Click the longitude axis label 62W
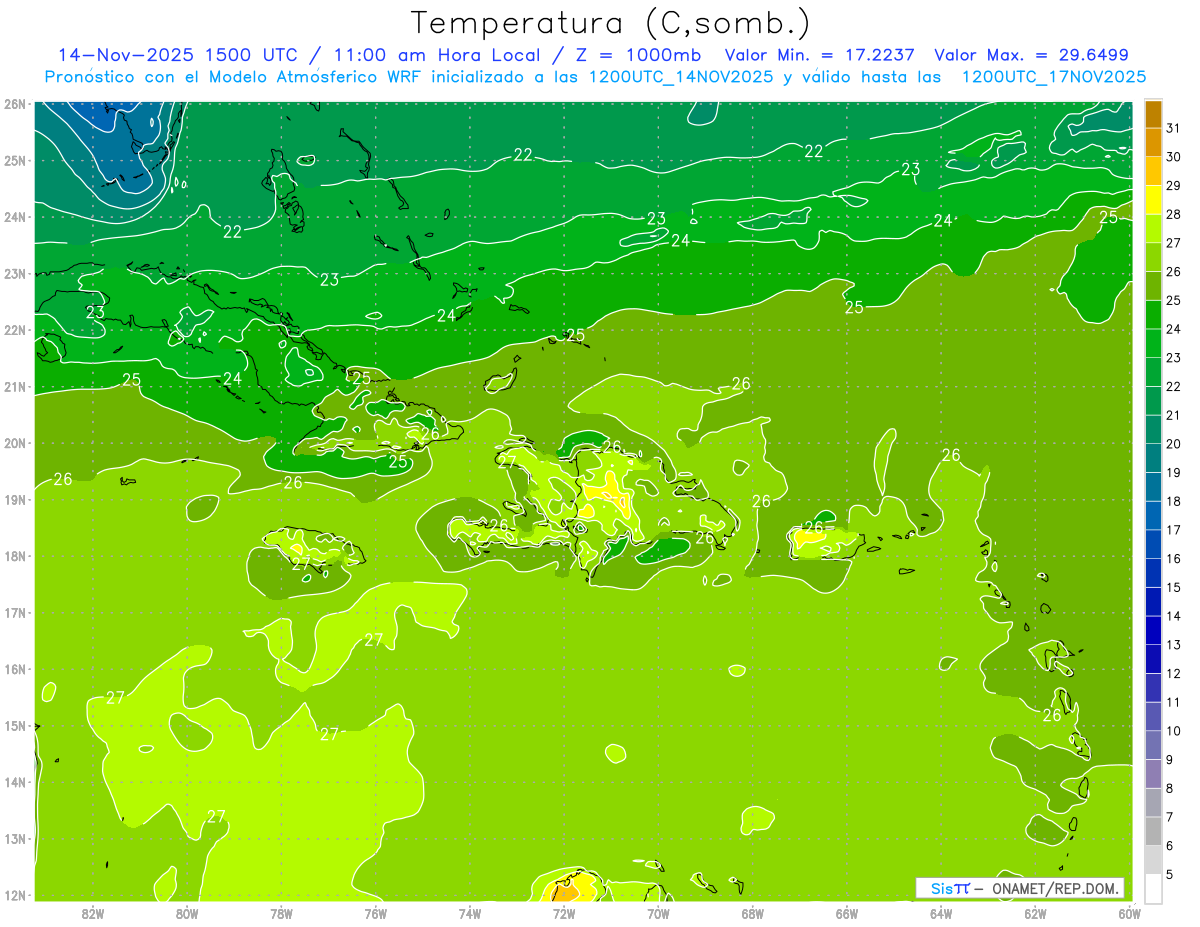1200x927 pixels. (1035, 913)
